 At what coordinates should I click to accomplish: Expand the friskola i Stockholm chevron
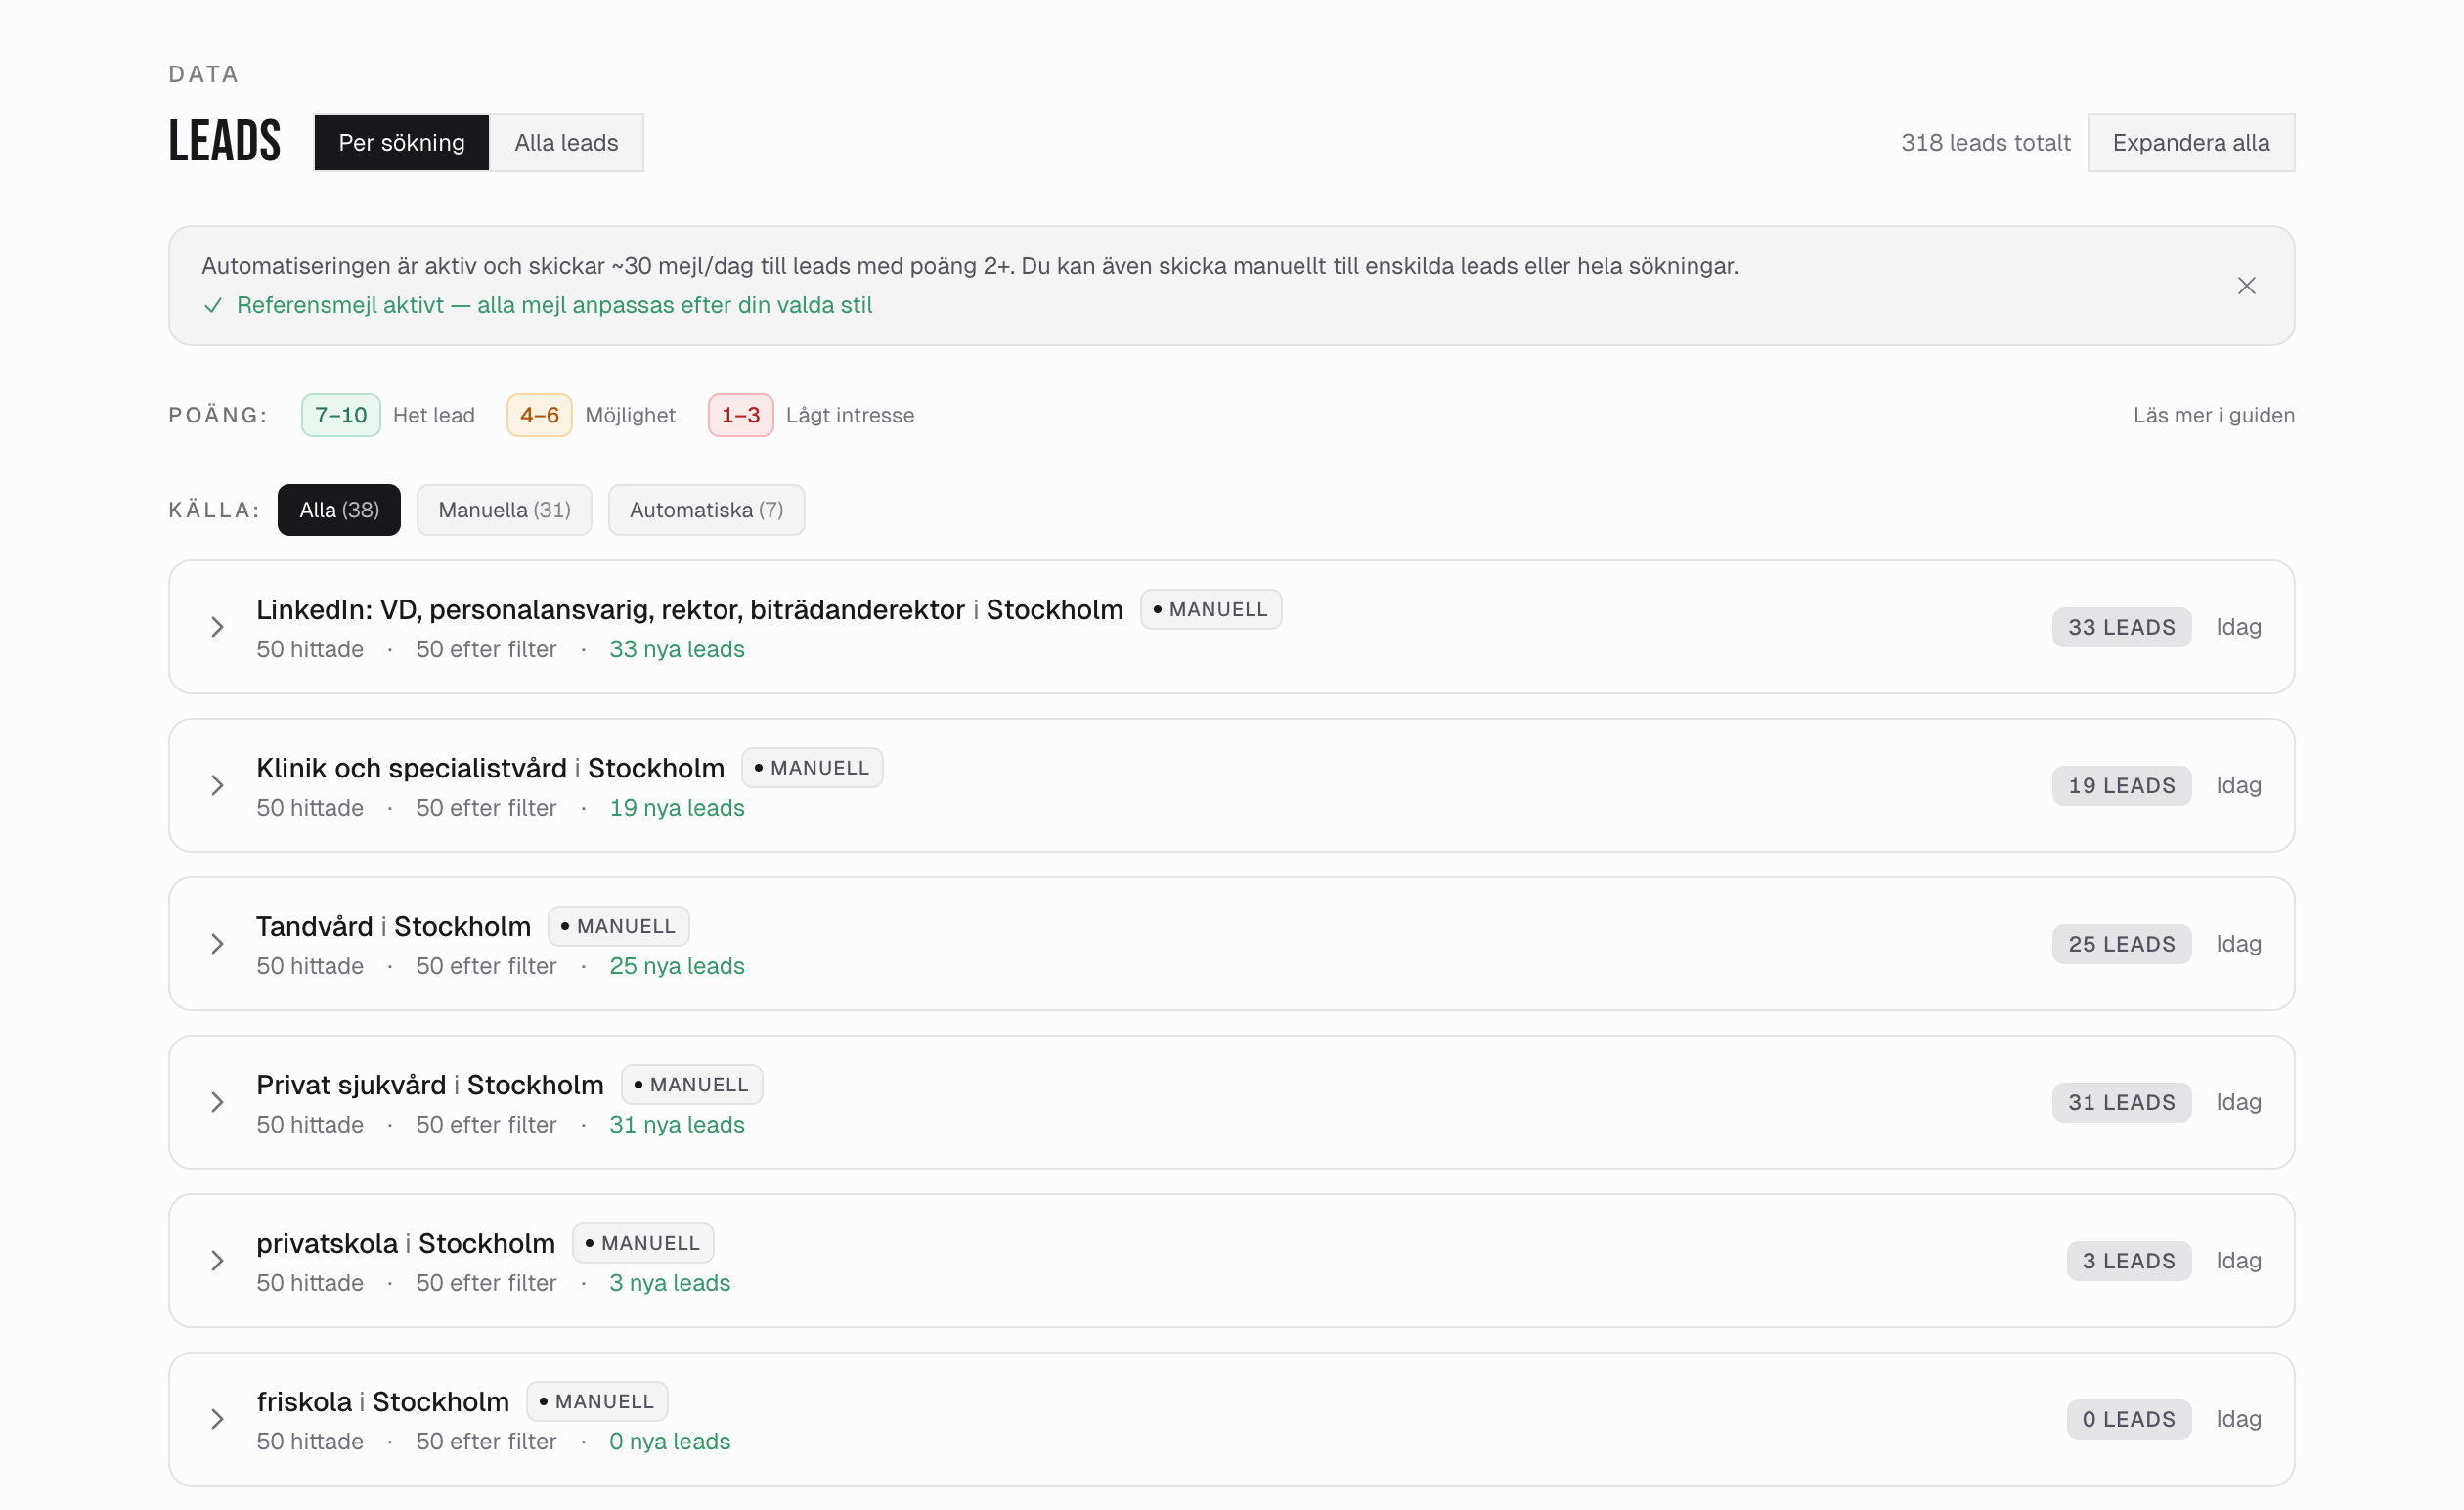pos(217,1418)
